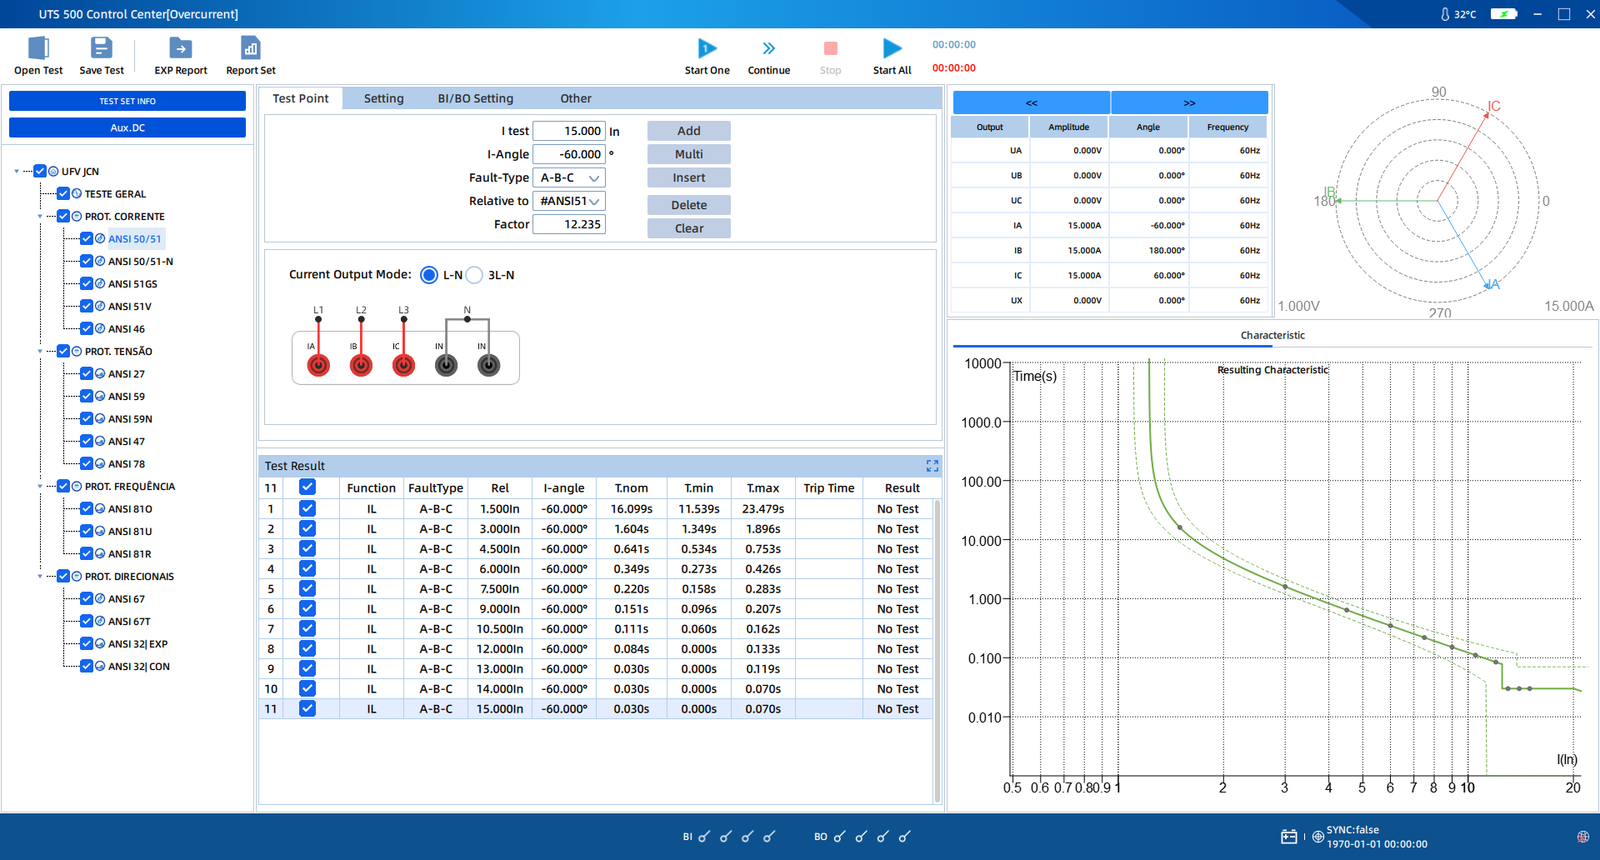
Task: Select 3L-N current output mode
Action: 474,275
